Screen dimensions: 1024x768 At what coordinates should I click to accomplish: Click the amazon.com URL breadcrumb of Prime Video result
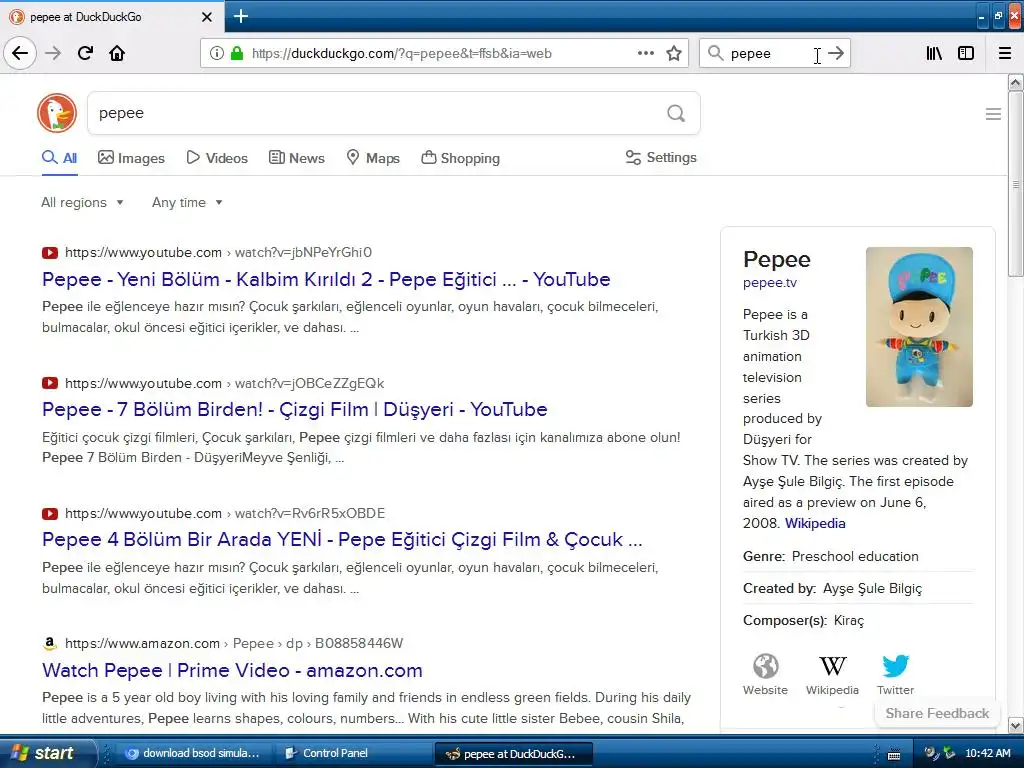(234, 643)
